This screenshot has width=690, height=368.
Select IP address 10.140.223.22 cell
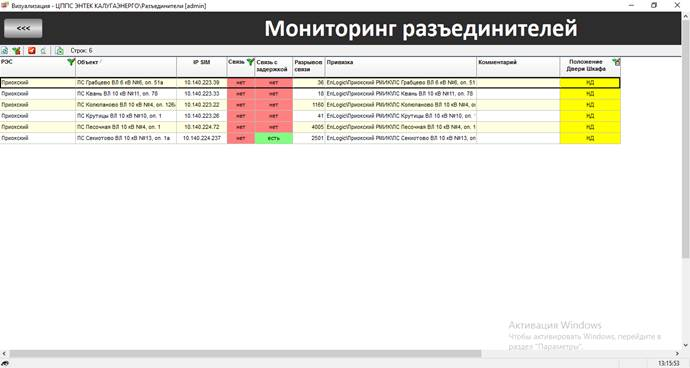[x=202, y=105]
